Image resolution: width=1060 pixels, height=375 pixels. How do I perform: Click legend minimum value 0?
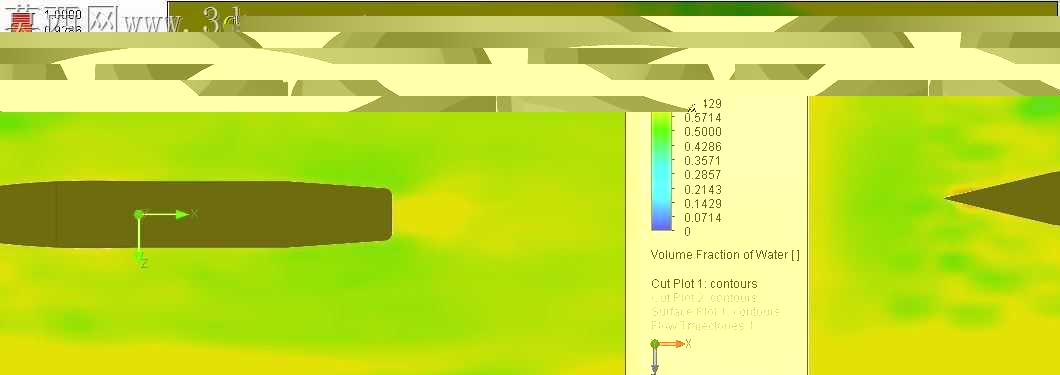(688, 232)
